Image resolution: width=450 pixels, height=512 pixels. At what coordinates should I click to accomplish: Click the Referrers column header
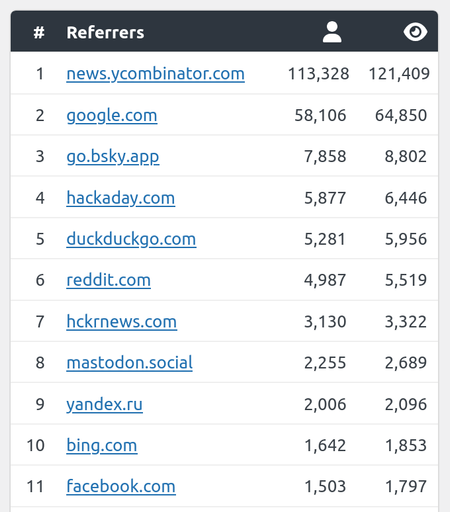[x=105, y=33]
